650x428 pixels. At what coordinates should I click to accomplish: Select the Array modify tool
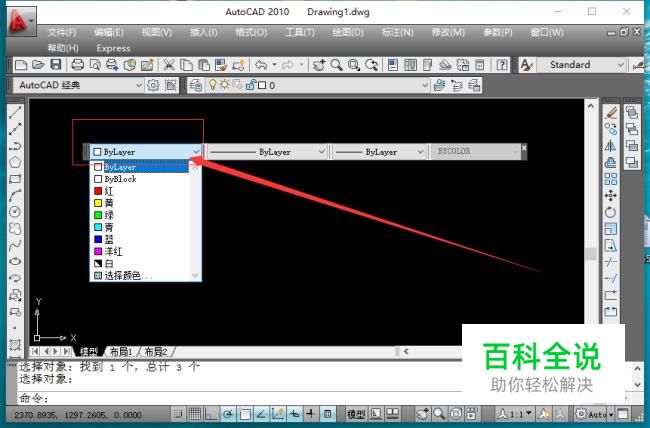click(611, 179)
